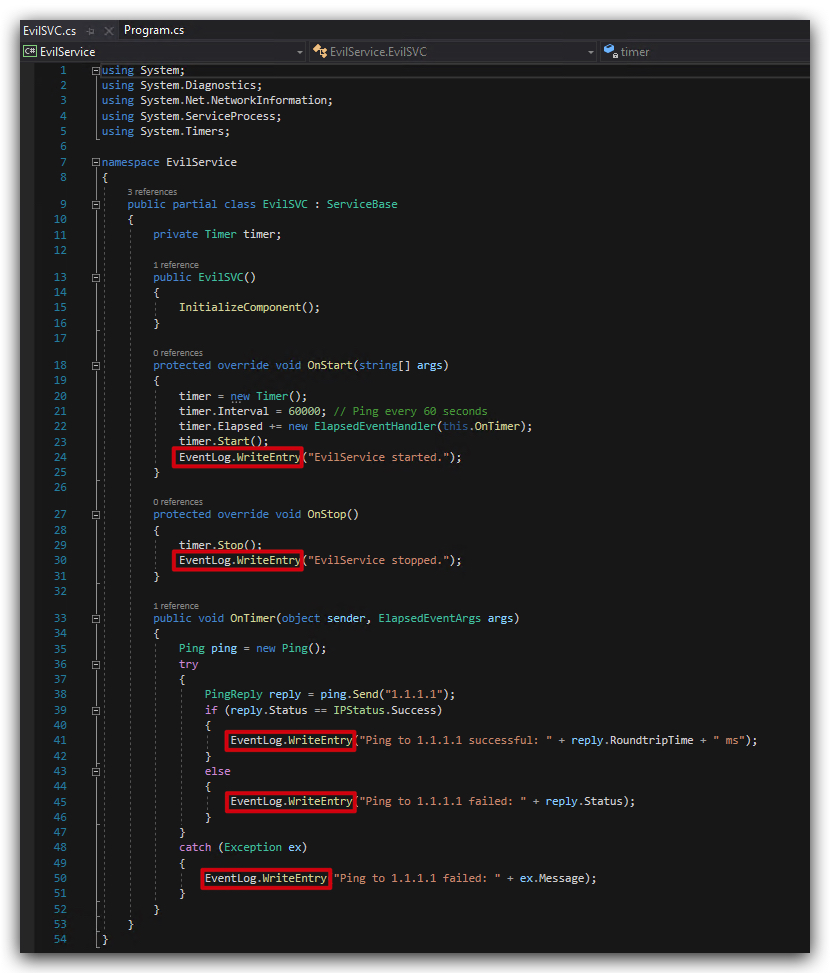Open the EvilService.EvilSVC class dropdown
830x973 pixels.
453,52
